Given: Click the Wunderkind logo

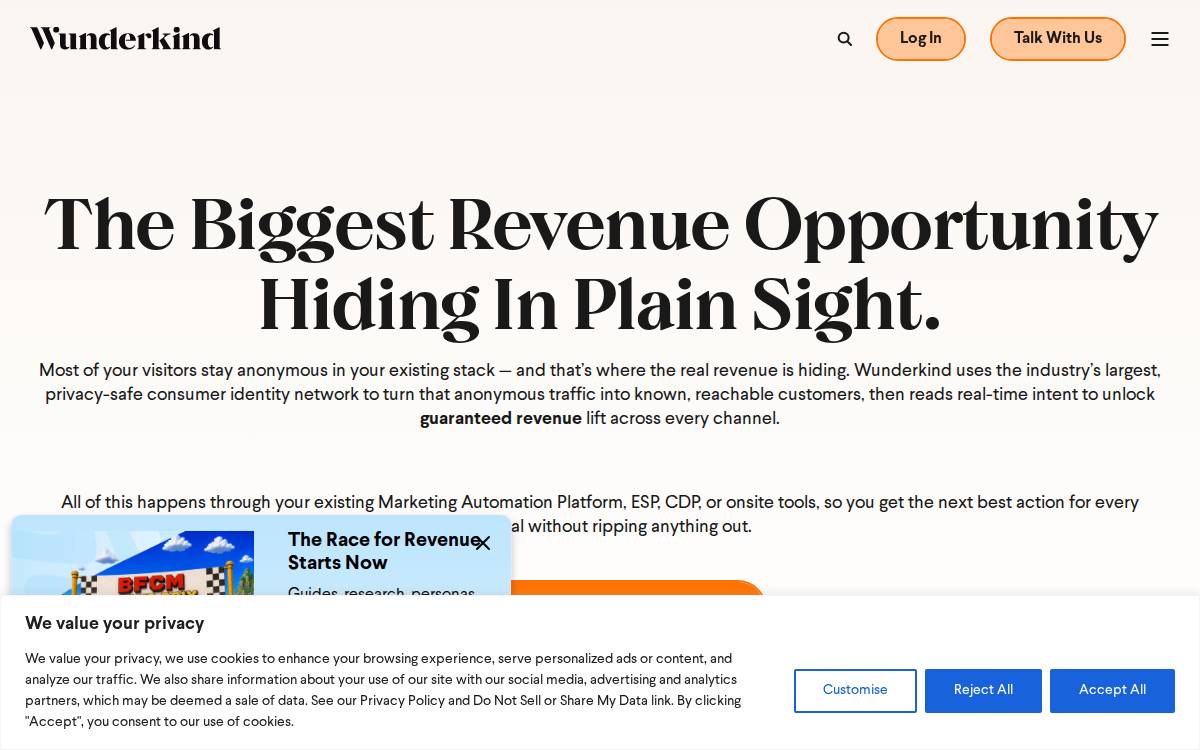Looking at the screenshot, I should (x=126, y=39).
